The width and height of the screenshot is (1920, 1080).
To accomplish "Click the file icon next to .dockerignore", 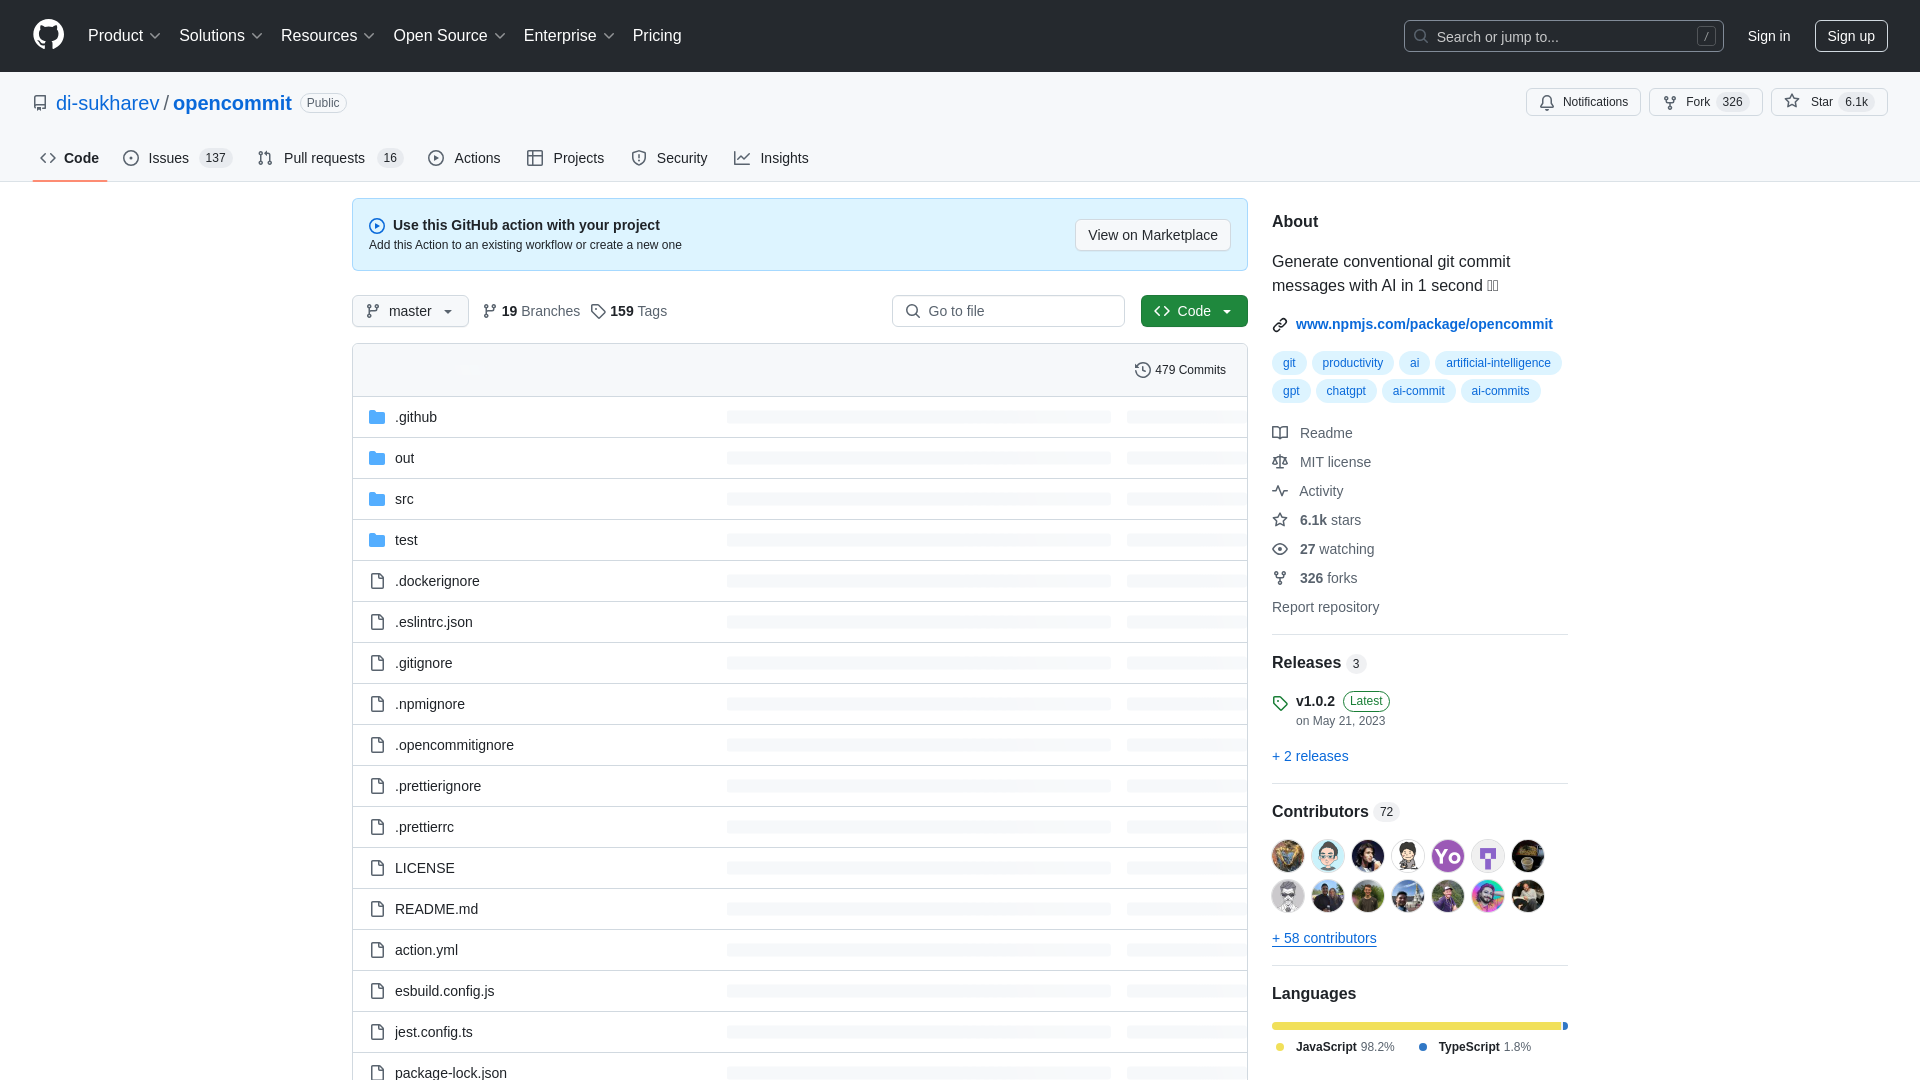I will (377, 581).
